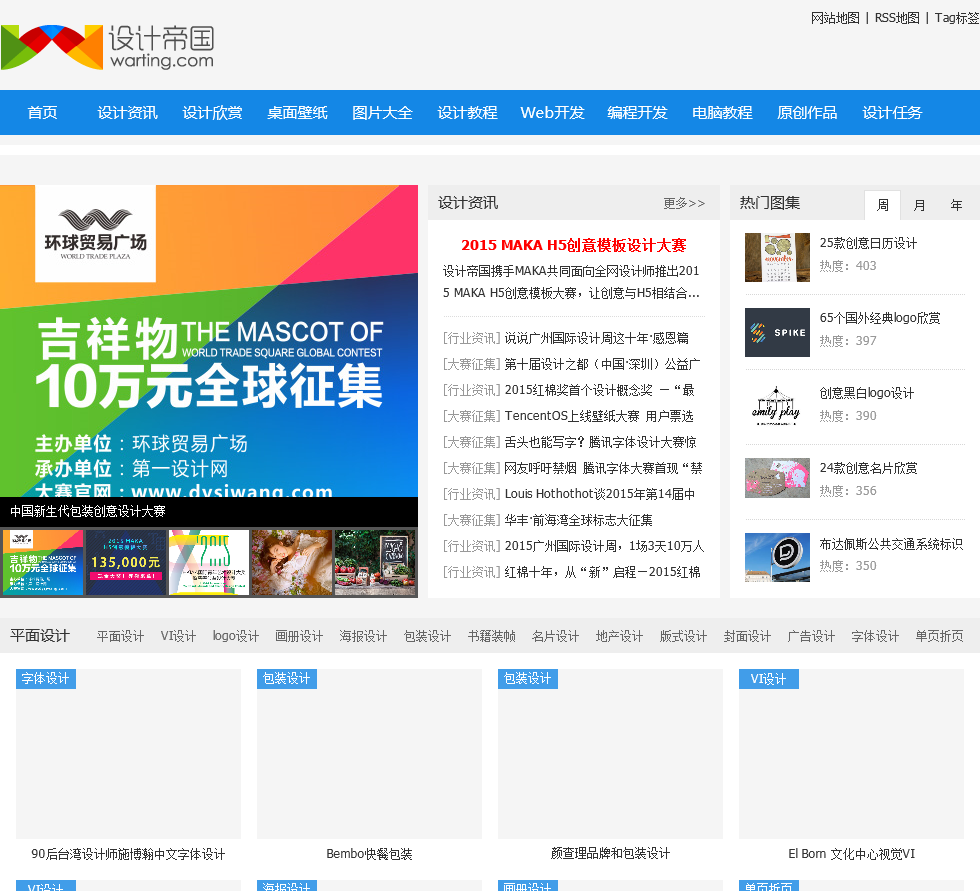Viewport: 980px width, 891px height.
Task: Click the 24款创意名片欣赏 thumbnail image
Action: coord(777,479)
